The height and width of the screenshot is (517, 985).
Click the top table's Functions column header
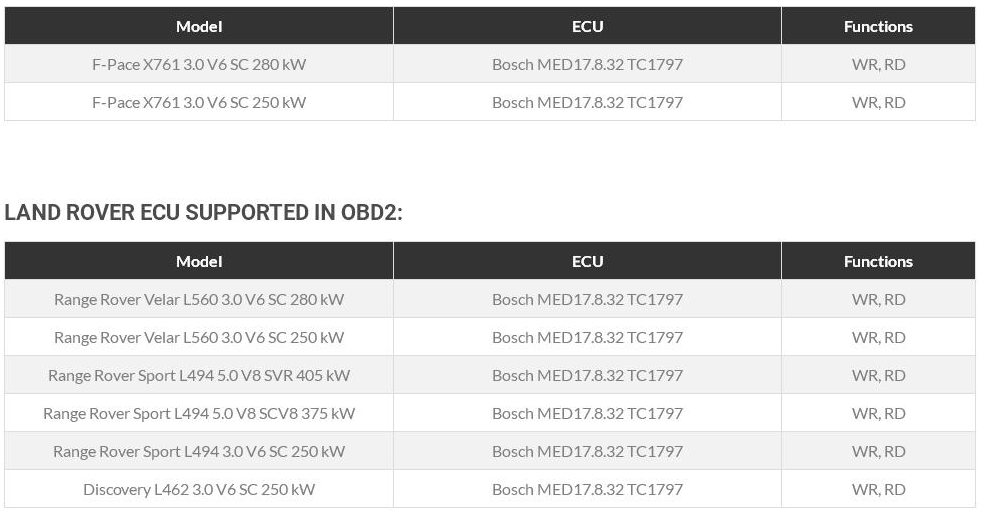coord(878,26)
